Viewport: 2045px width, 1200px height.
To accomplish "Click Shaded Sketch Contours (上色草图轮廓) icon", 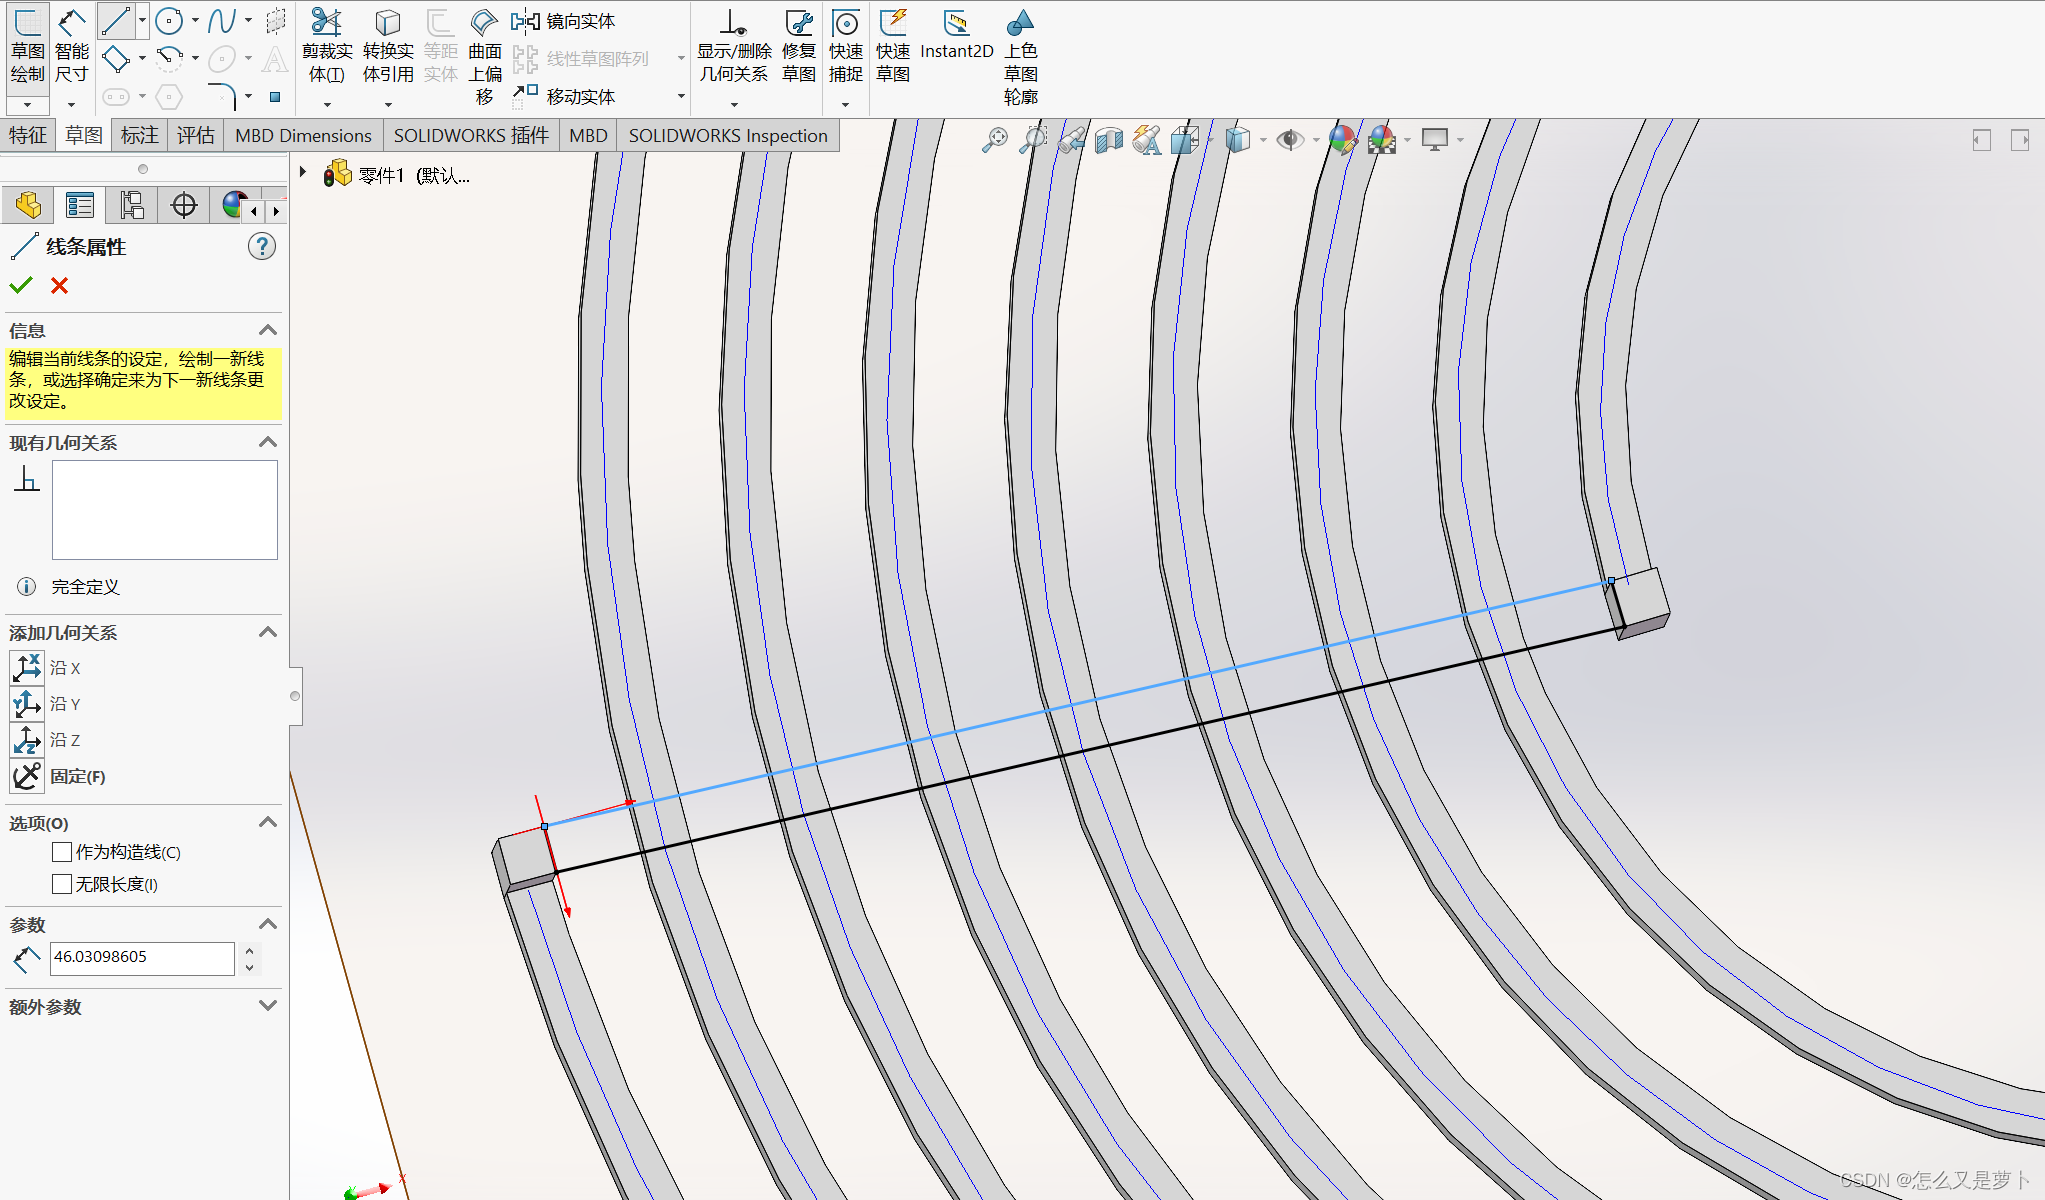I will tap(1020, 22).
